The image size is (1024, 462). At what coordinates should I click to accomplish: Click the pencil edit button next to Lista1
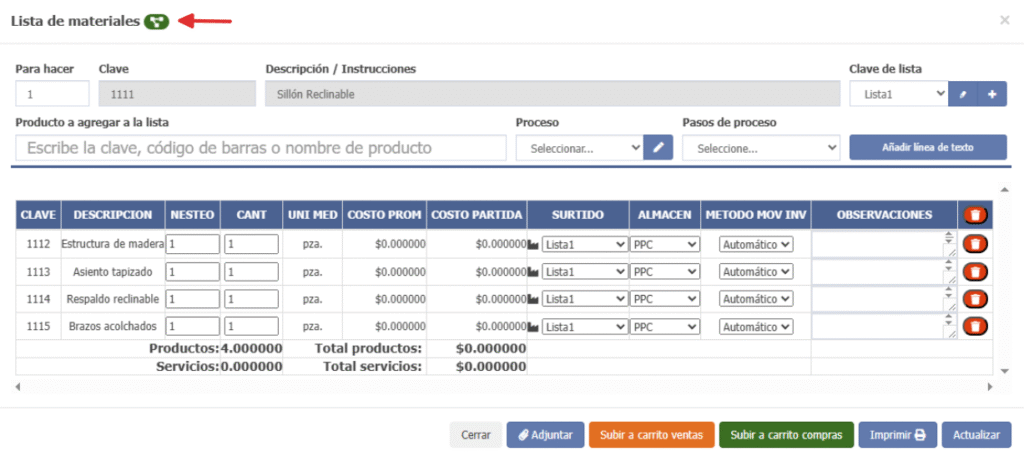(x=963, y=94)
